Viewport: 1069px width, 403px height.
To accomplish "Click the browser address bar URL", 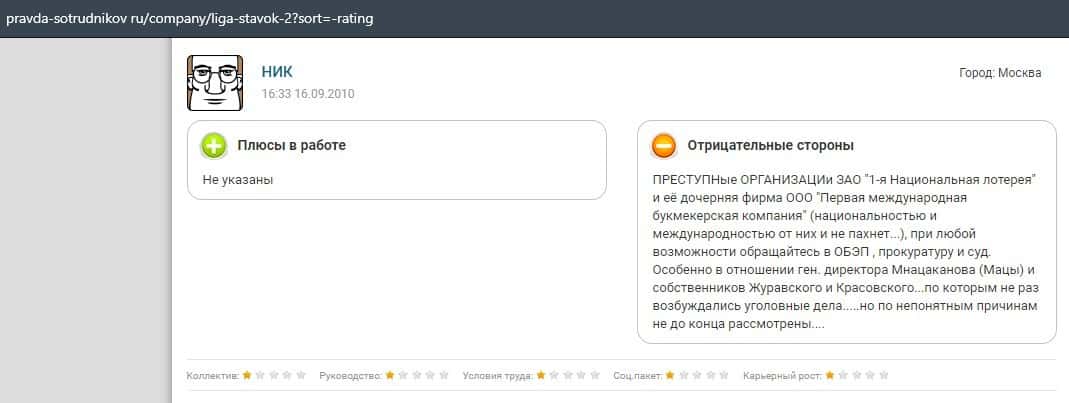I will [190, 18].
